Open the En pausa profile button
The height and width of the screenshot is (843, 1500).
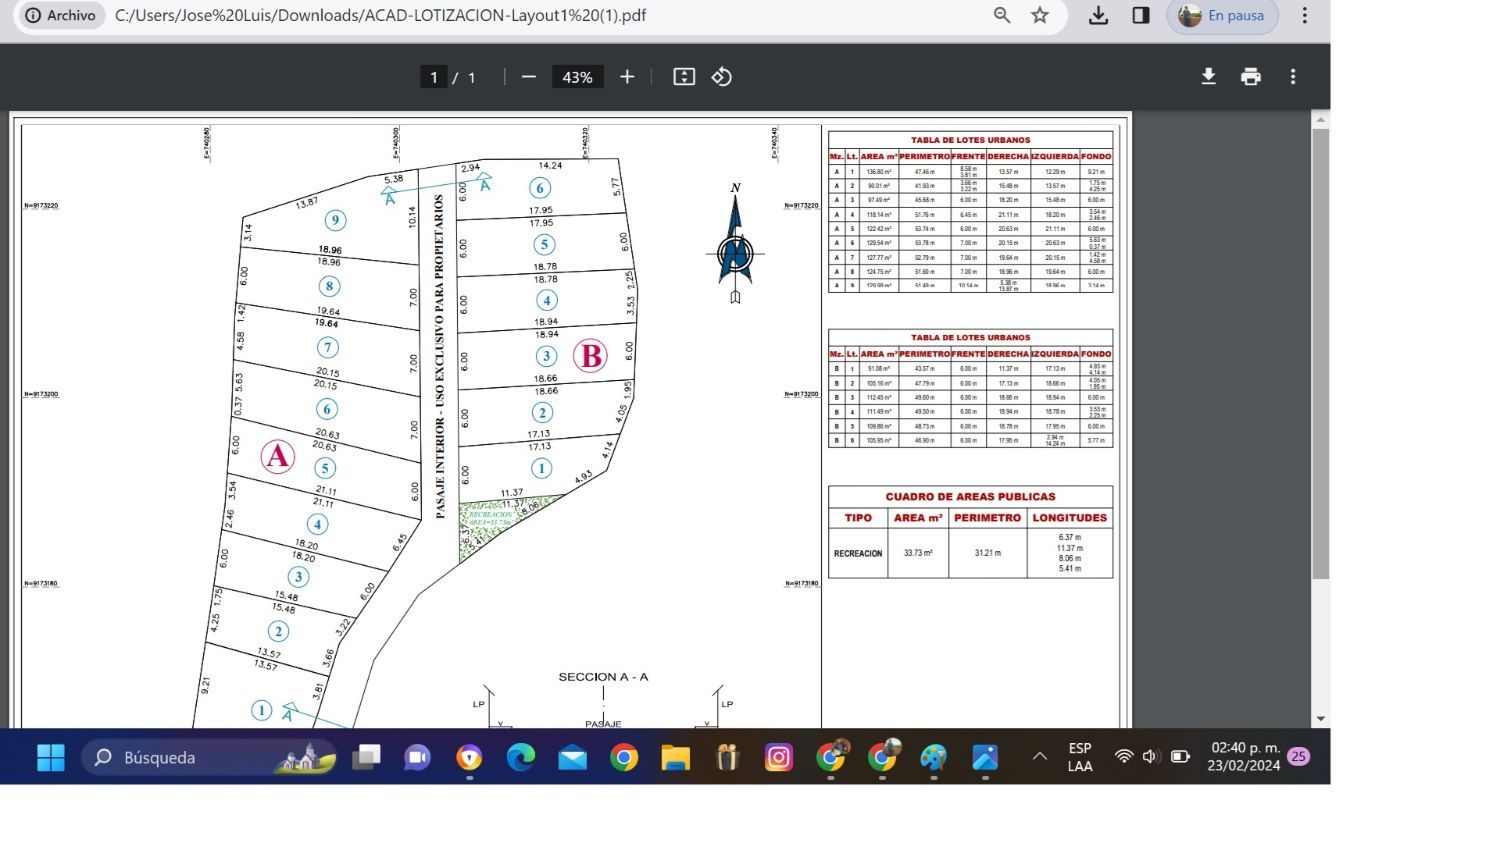coord(1222,15)
